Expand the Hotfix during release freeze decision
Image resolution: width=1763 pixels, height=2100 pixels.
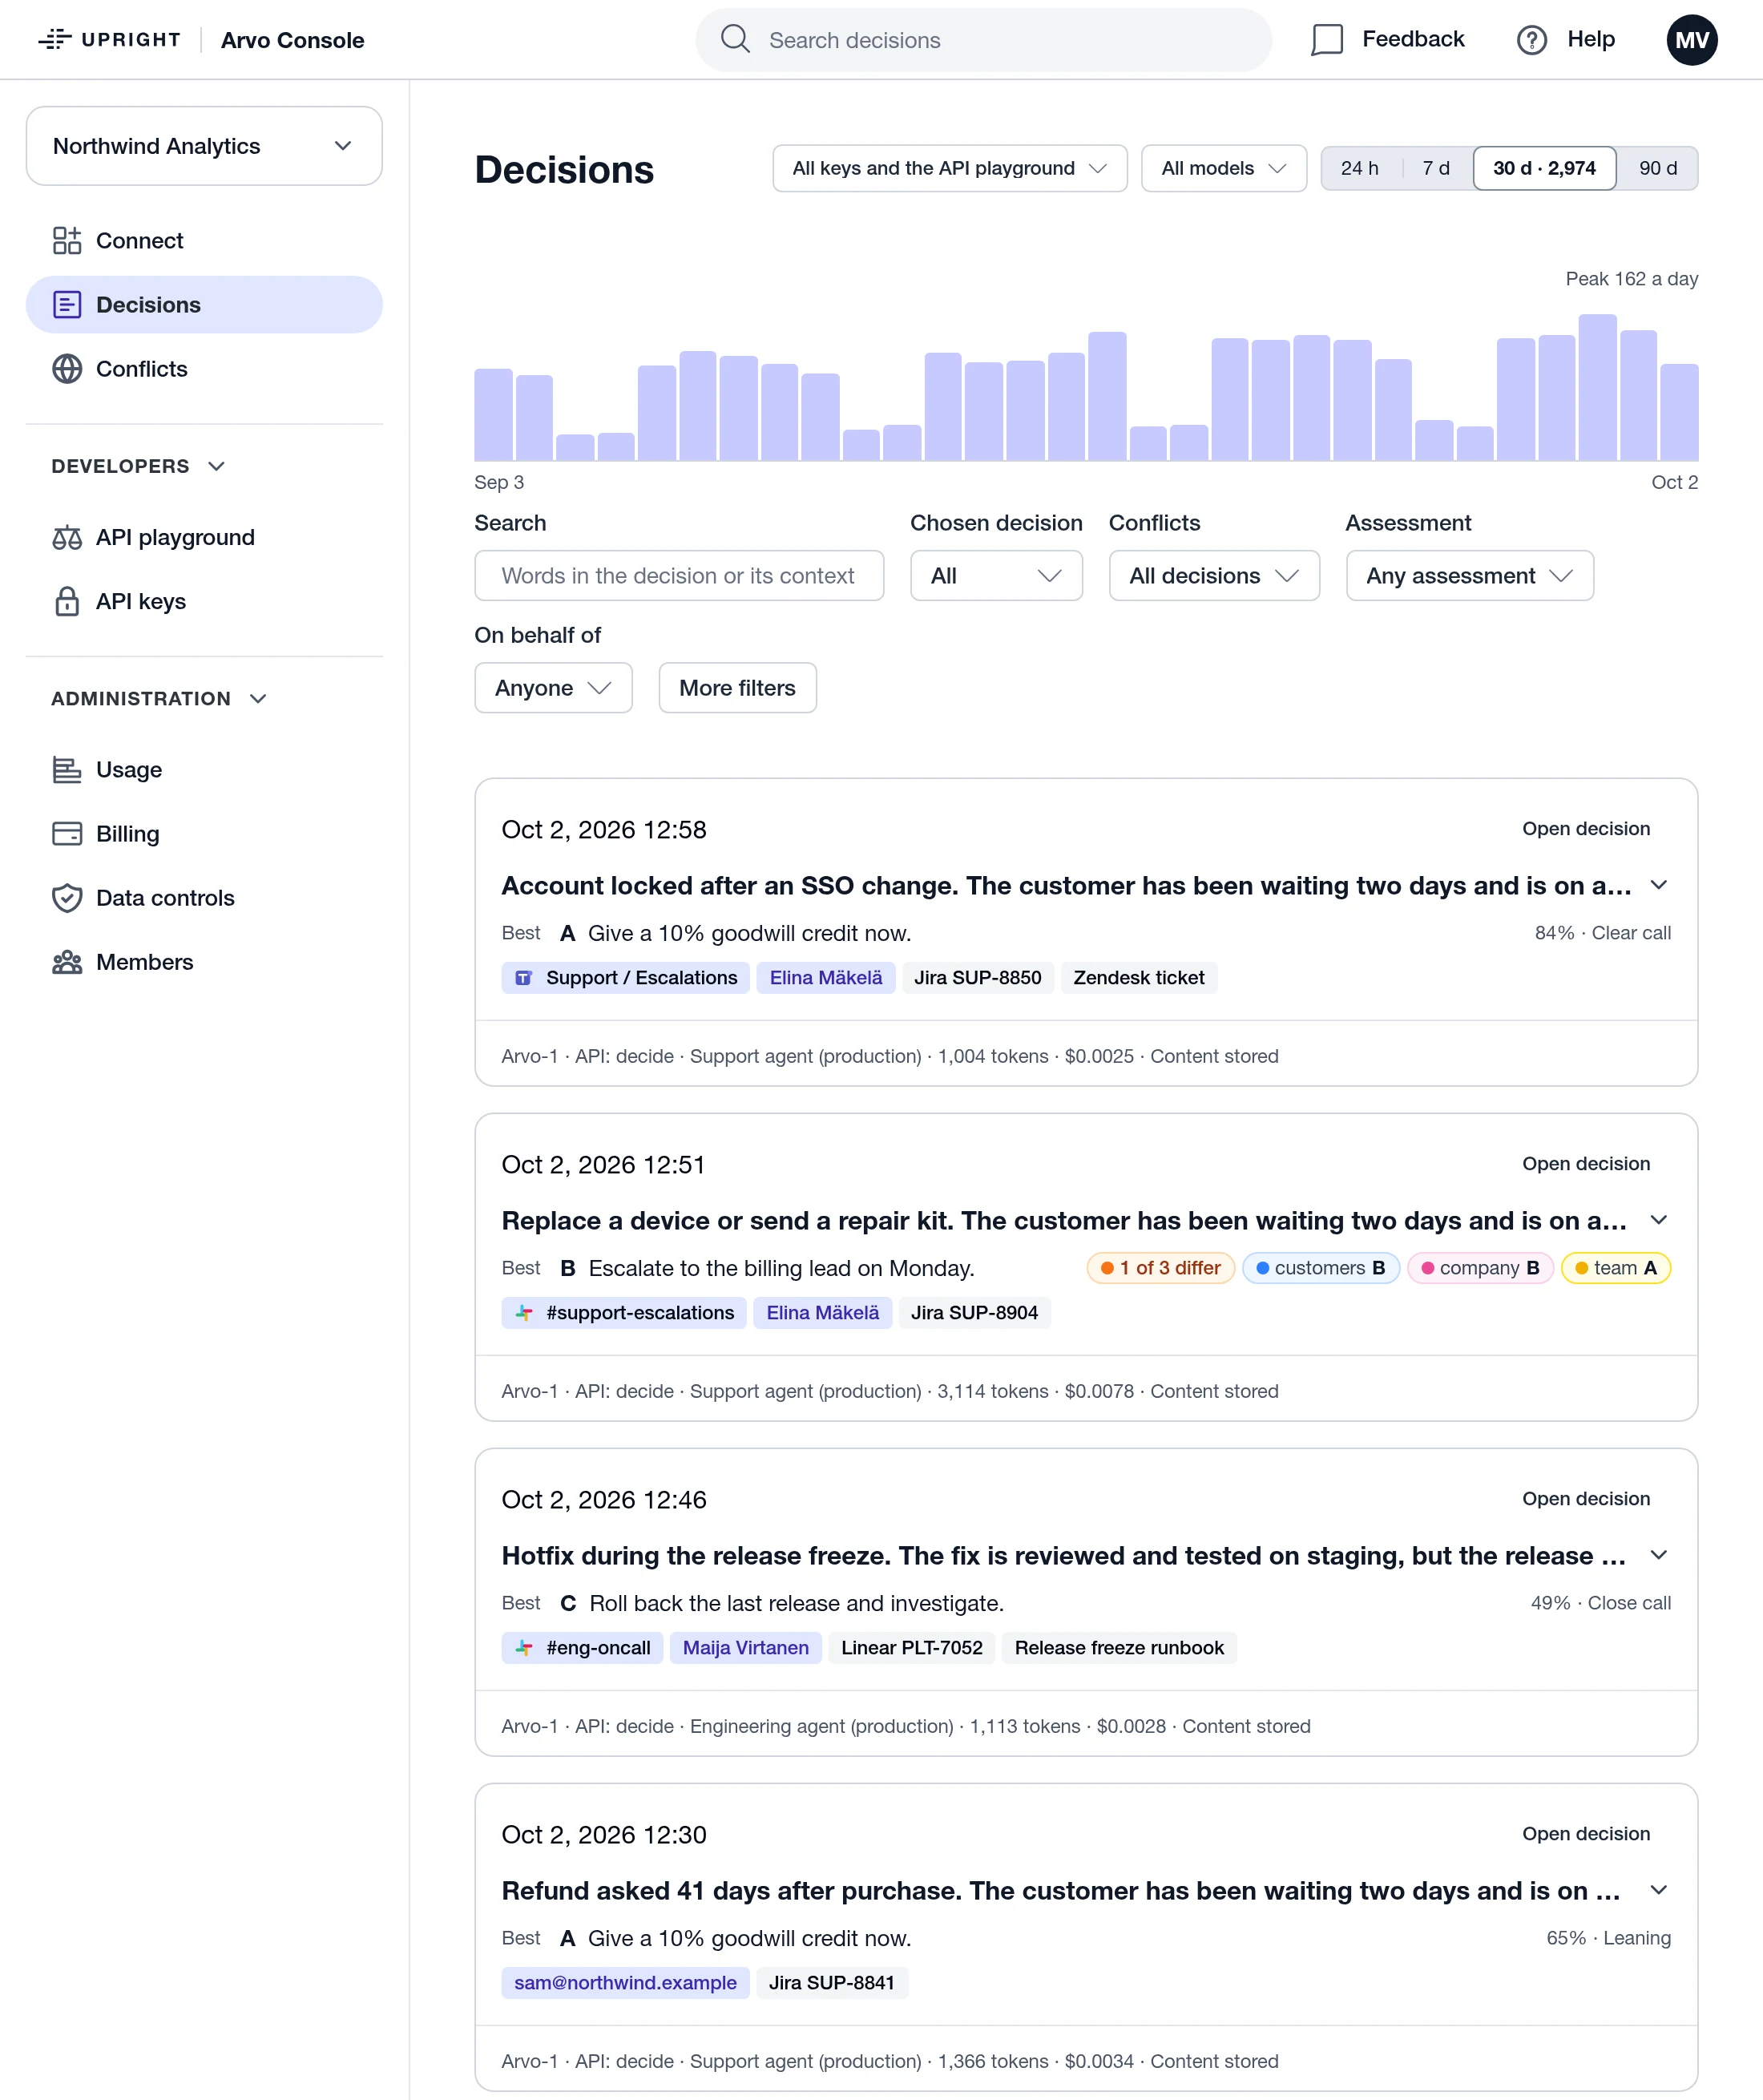tap(1658, 1555)
